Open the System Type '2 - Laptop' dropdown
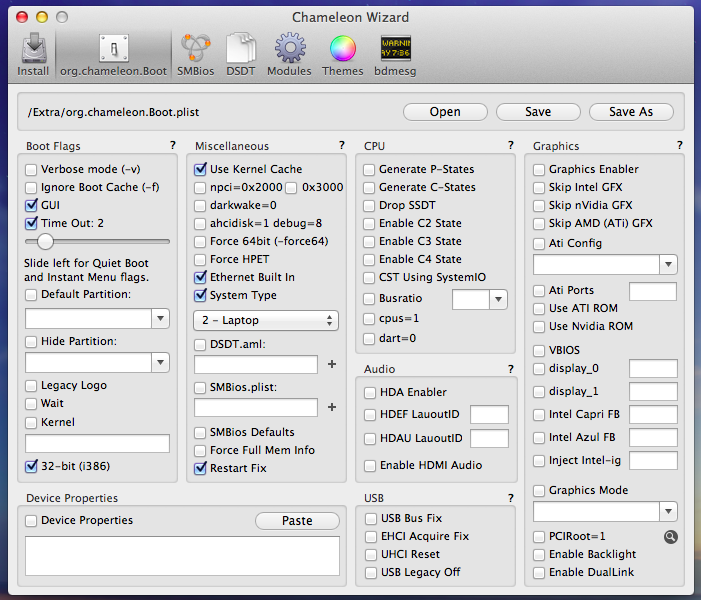The height and width of the screenshot is (600, 701). 265,320
